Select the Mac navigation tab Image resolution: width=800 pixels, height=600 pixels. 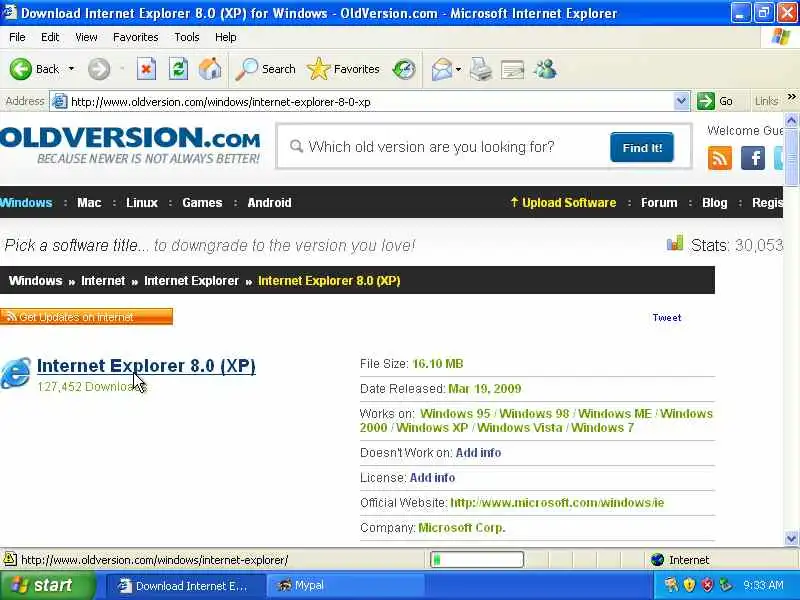pyautogui.click(x=89, y=203)
